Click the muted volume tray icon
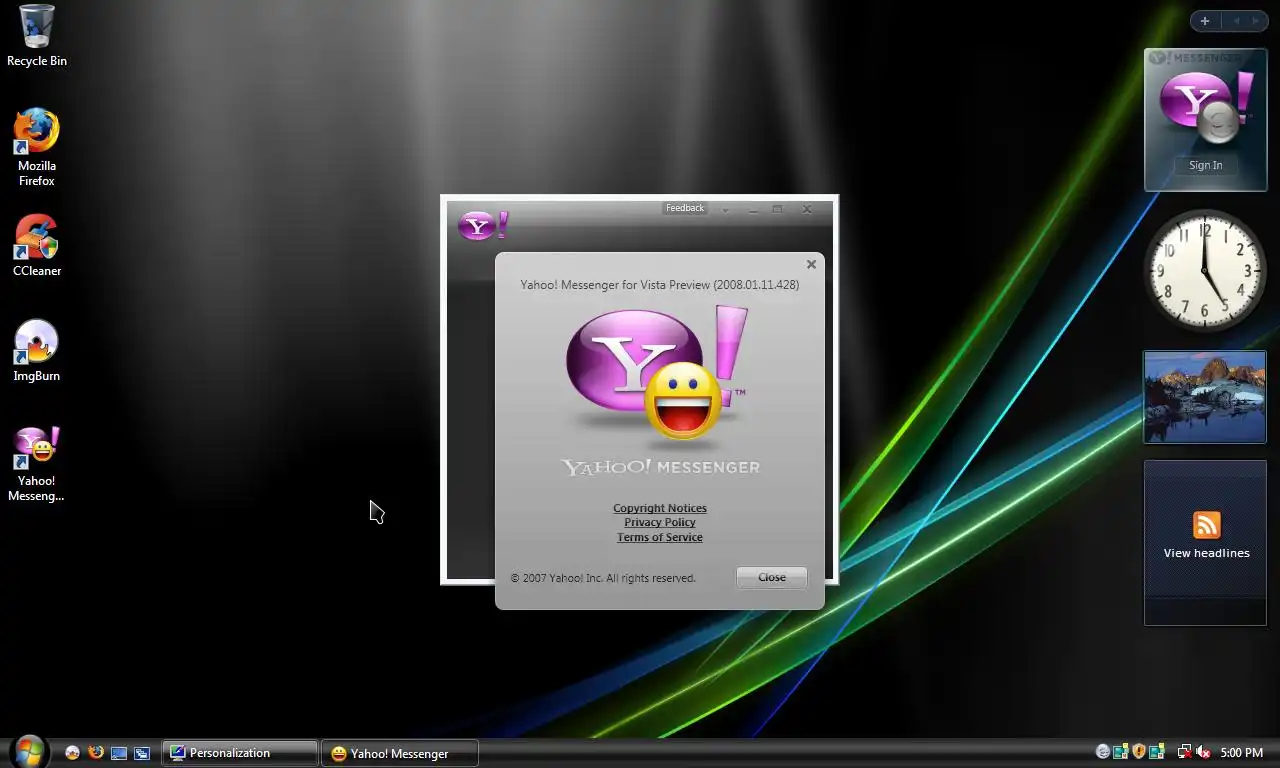 [x=1203, y=752]
